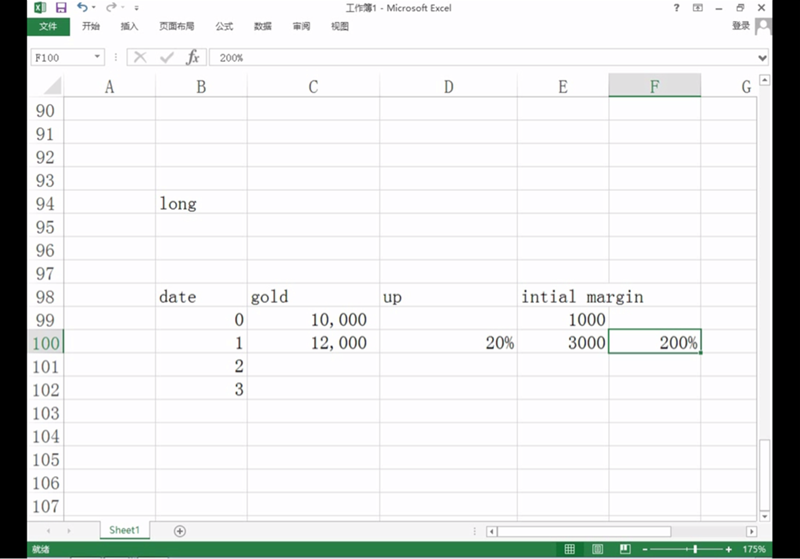Switch to the 开始 Home tab

[x=91, y=27]
